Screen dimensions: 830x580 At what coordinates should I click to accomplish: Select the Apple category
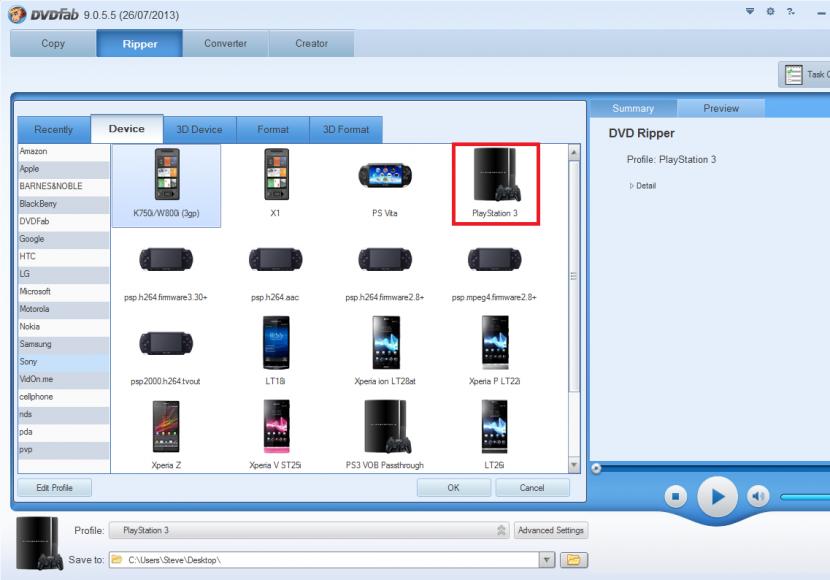point(64,169)
